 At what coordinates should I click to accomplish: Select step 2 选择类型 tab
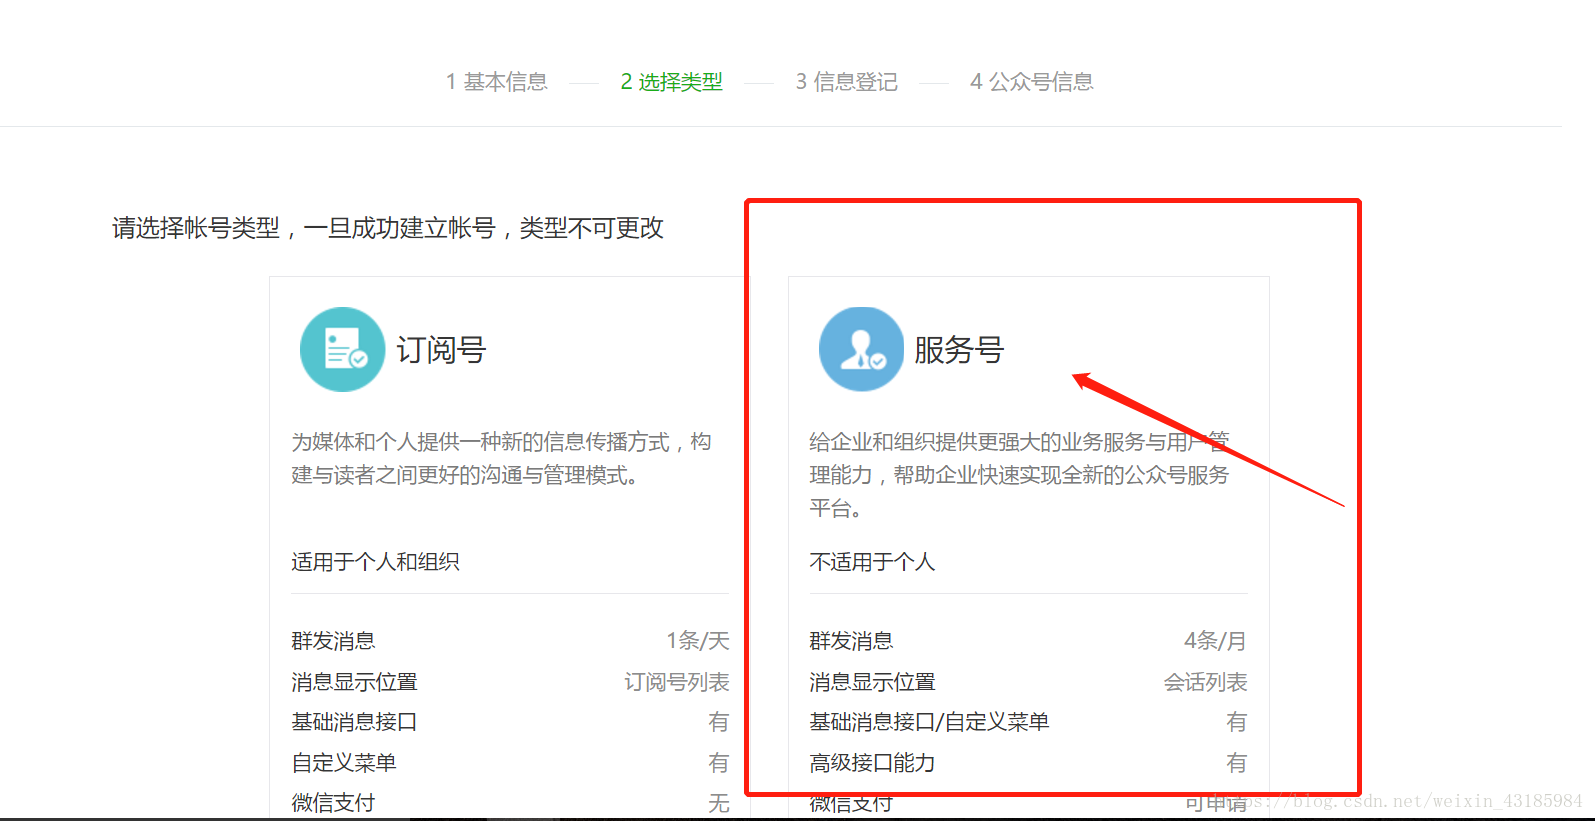click(x=671, y=82)
